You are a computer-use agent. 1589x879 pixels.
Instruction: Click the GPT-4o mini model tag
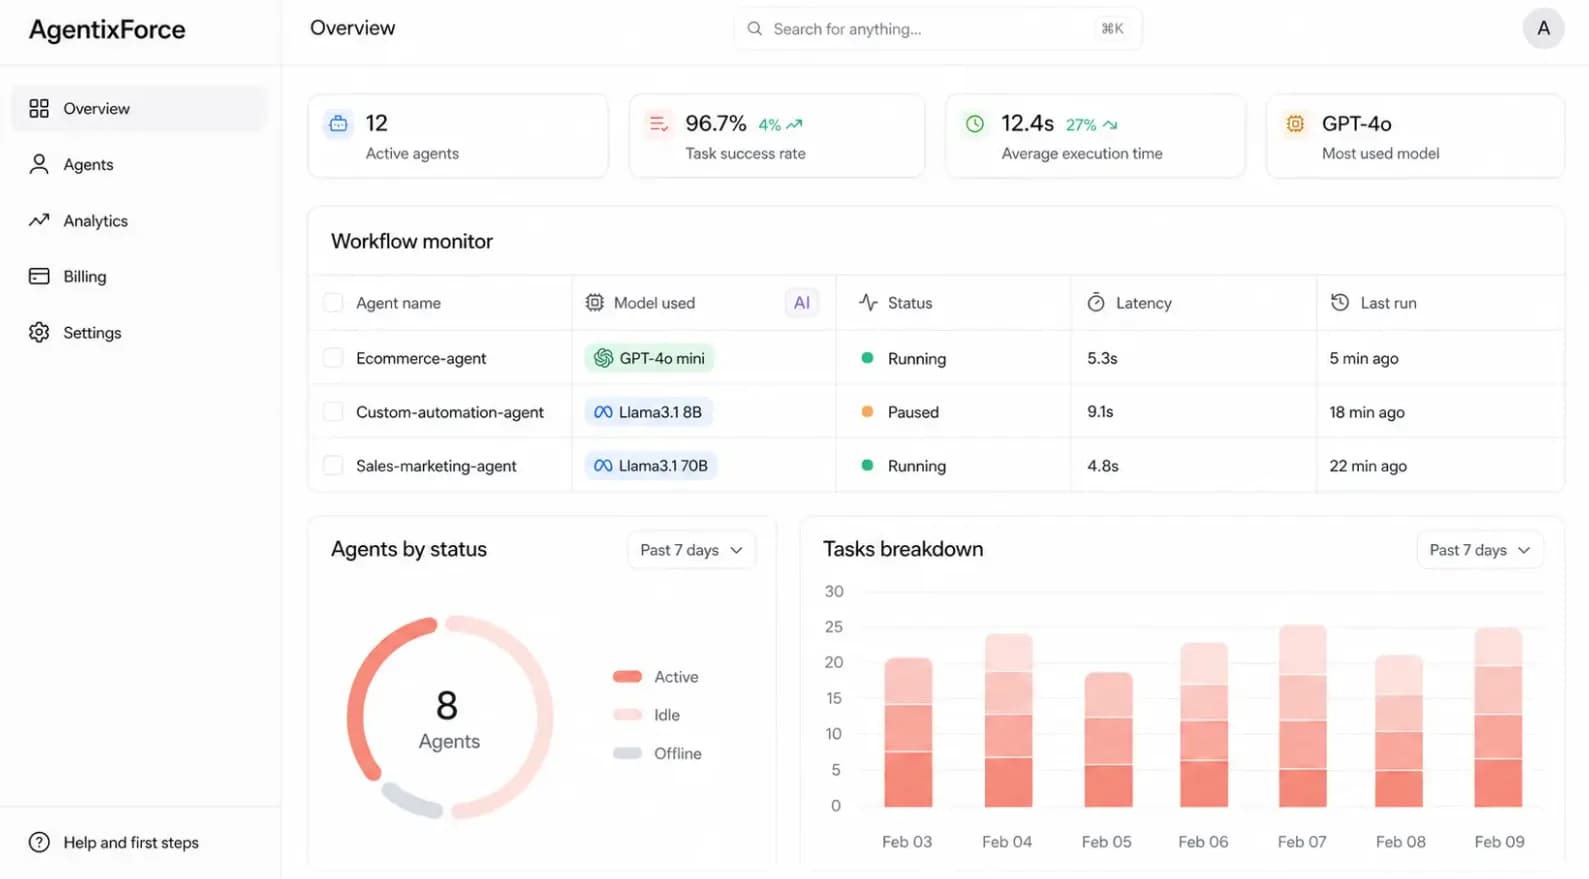(650, 358)
